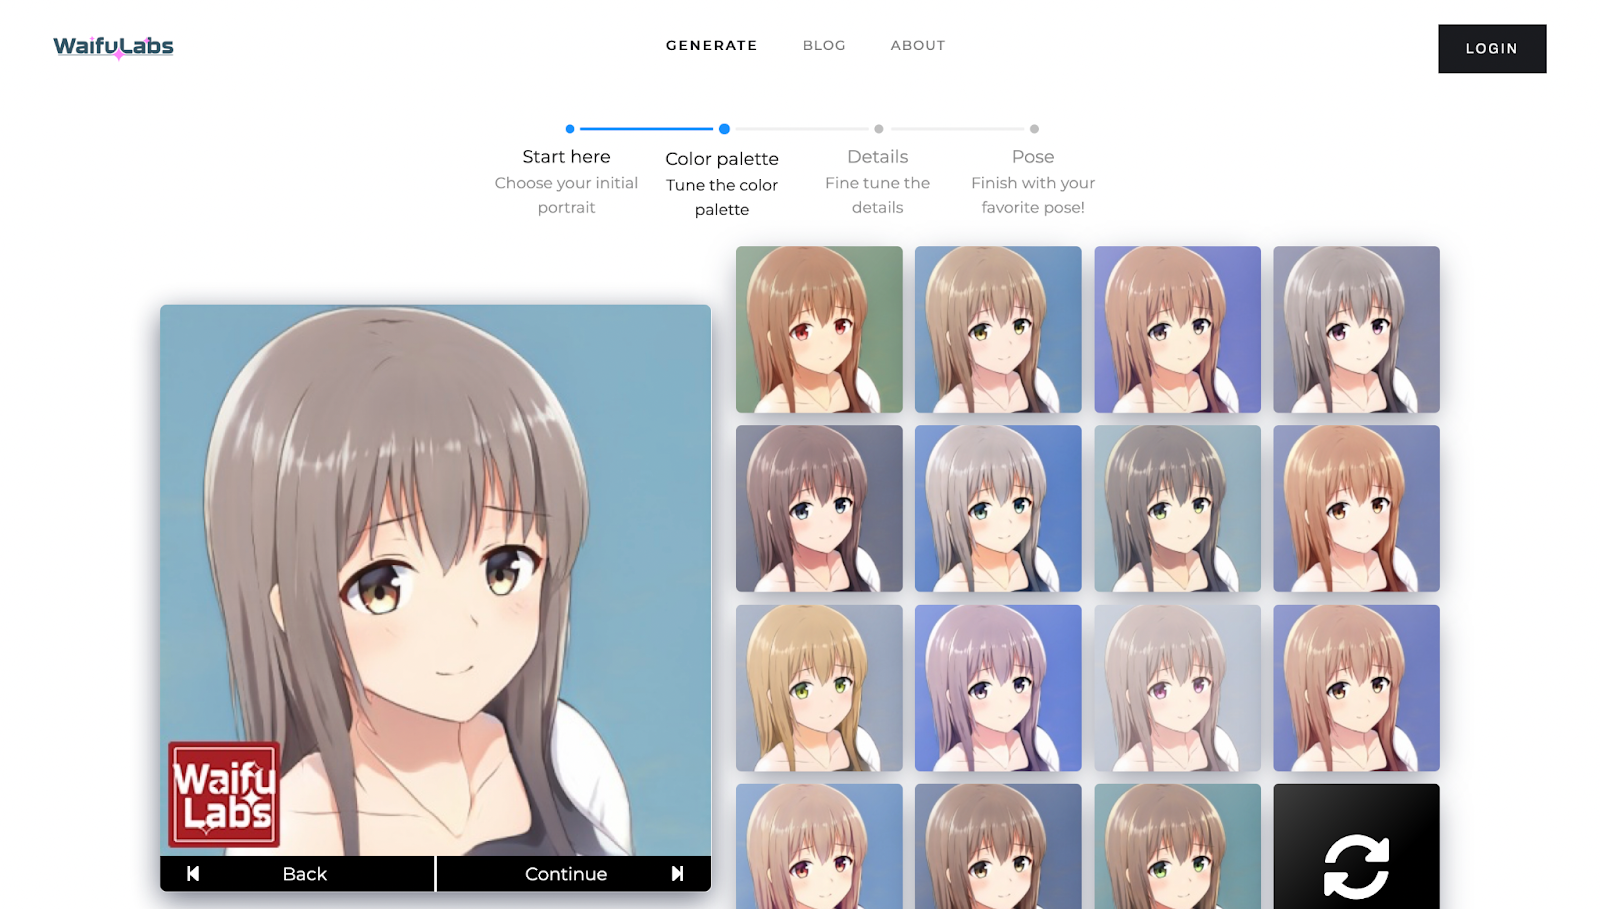Pick the red-eyed portrait with green background
The height and width of the screenshot is (909, 1600).
point(819,329)
